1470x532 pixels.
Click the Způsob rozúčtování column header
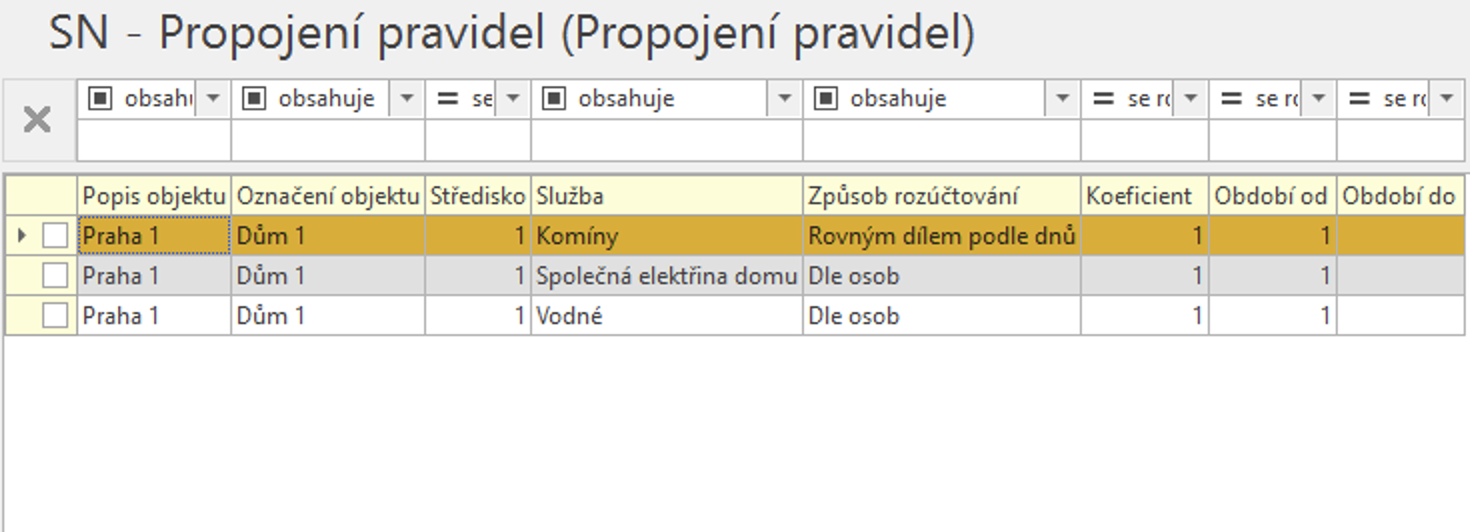tap(940, 196)
